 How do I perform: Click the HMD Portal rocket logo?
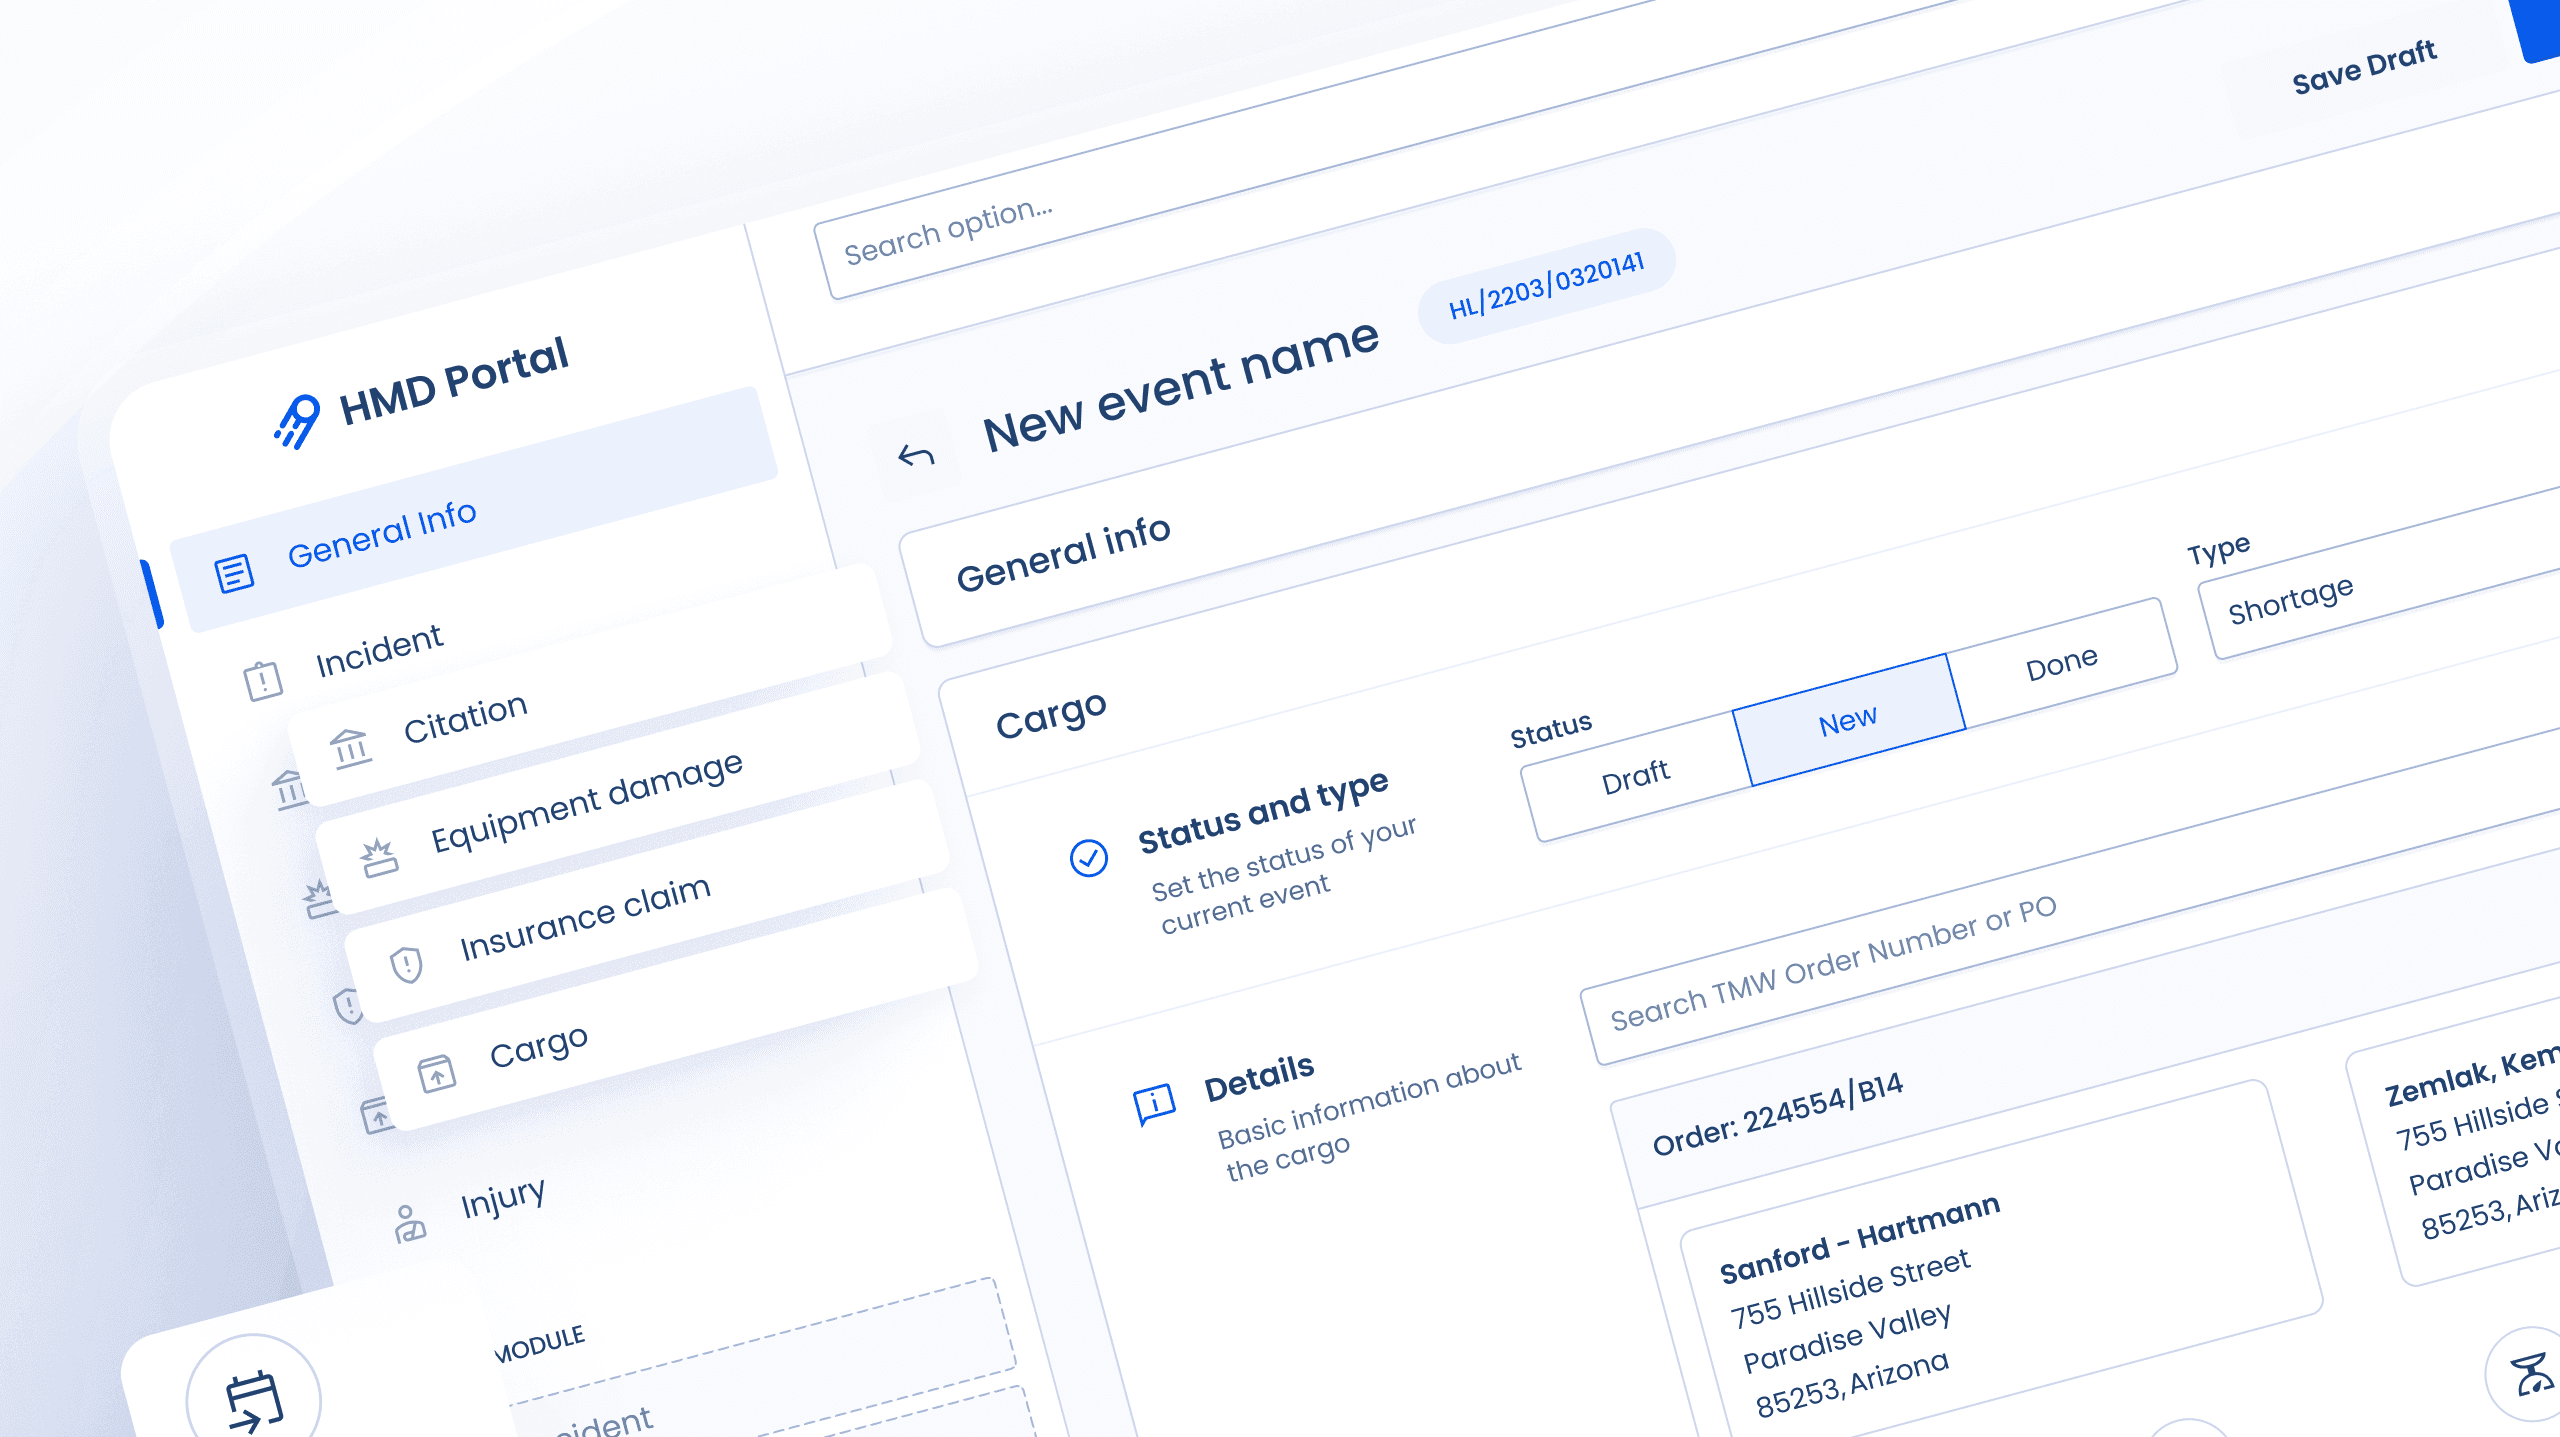pyautogui.click(x=297, y=421)
